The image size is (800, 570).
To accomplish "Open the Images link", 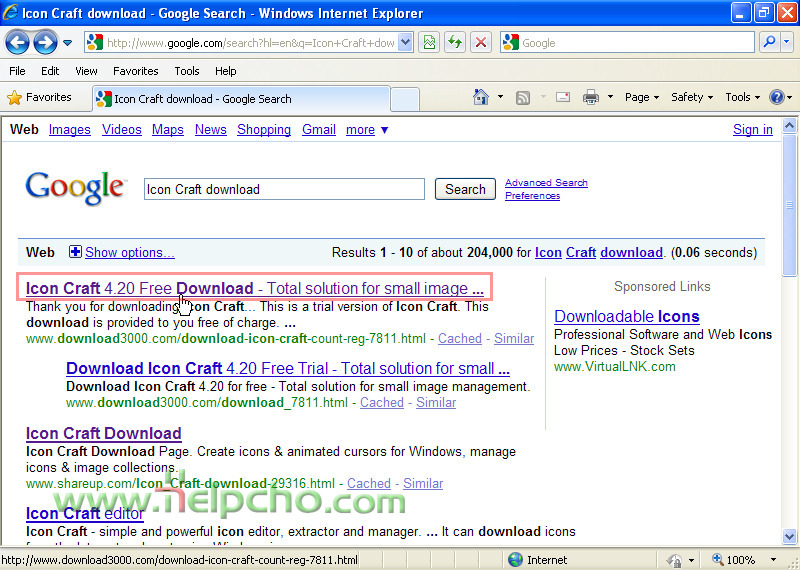I will (69, 130).
